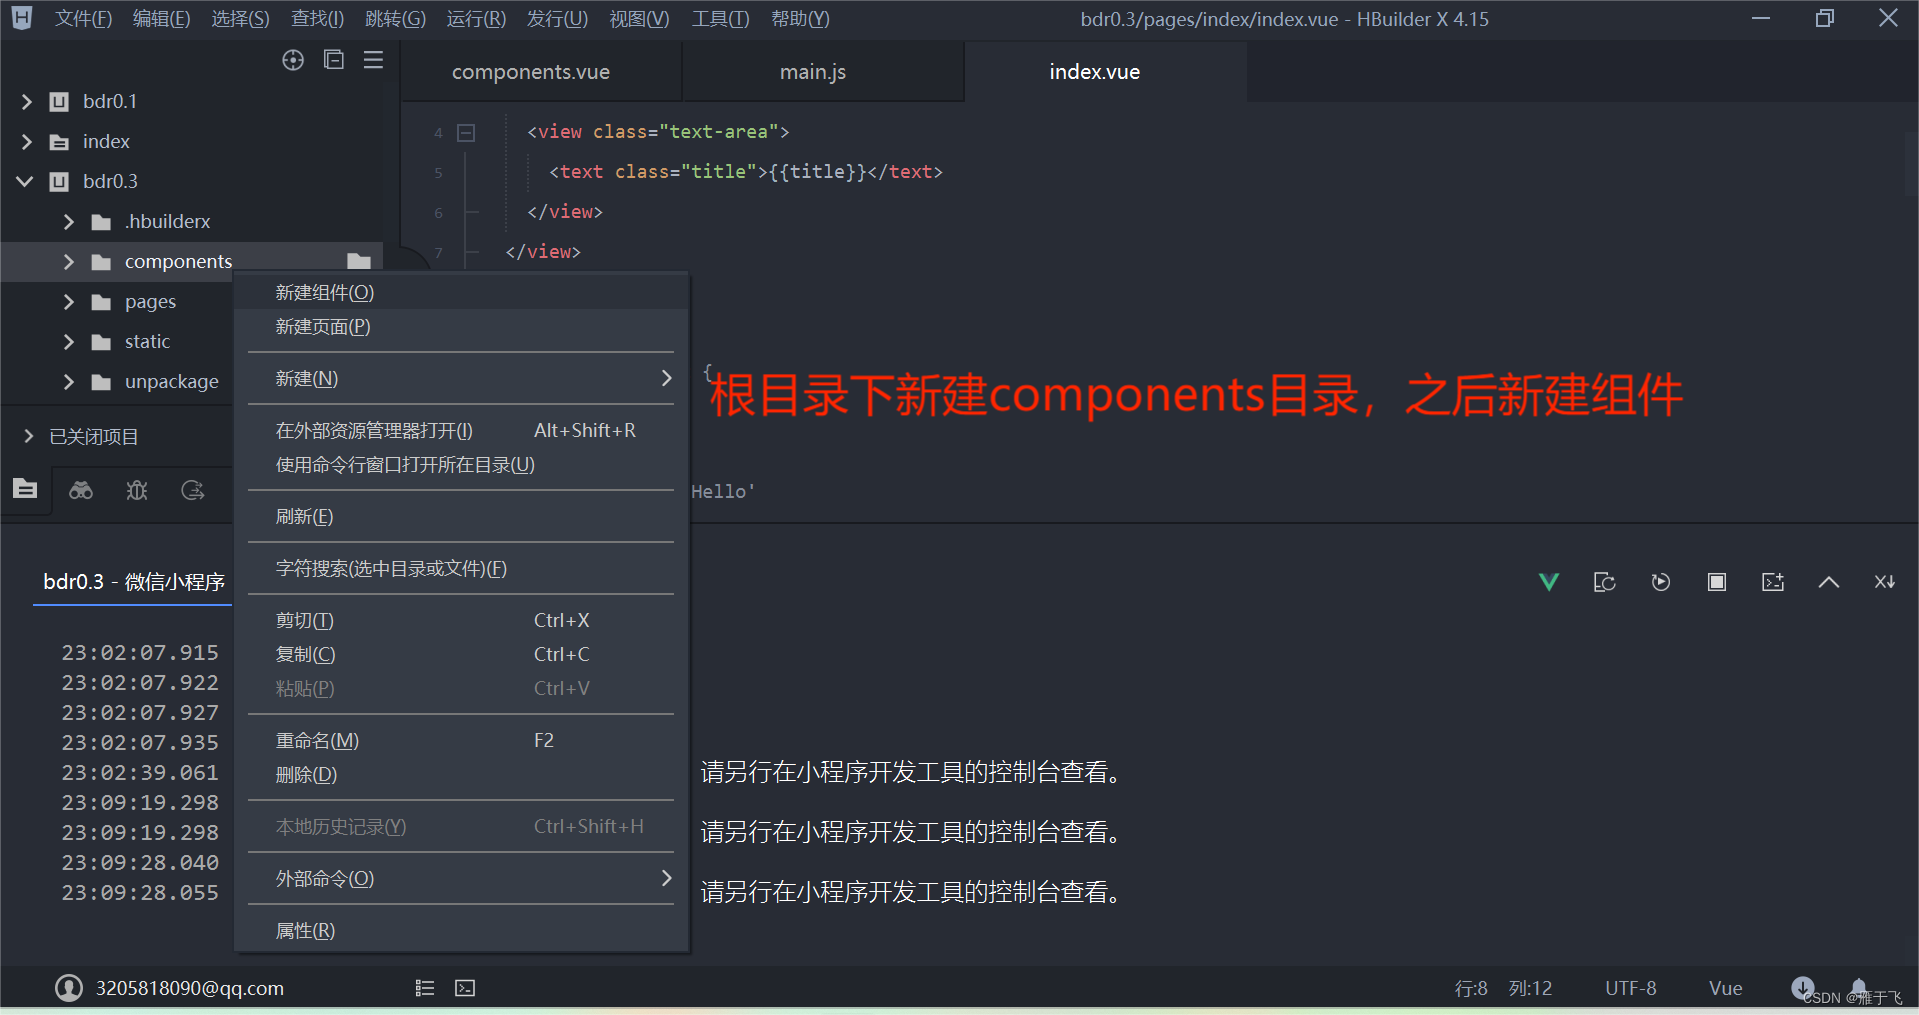
Task: Expand the 已关闭项目 section
Action: [x=28, y=436]
